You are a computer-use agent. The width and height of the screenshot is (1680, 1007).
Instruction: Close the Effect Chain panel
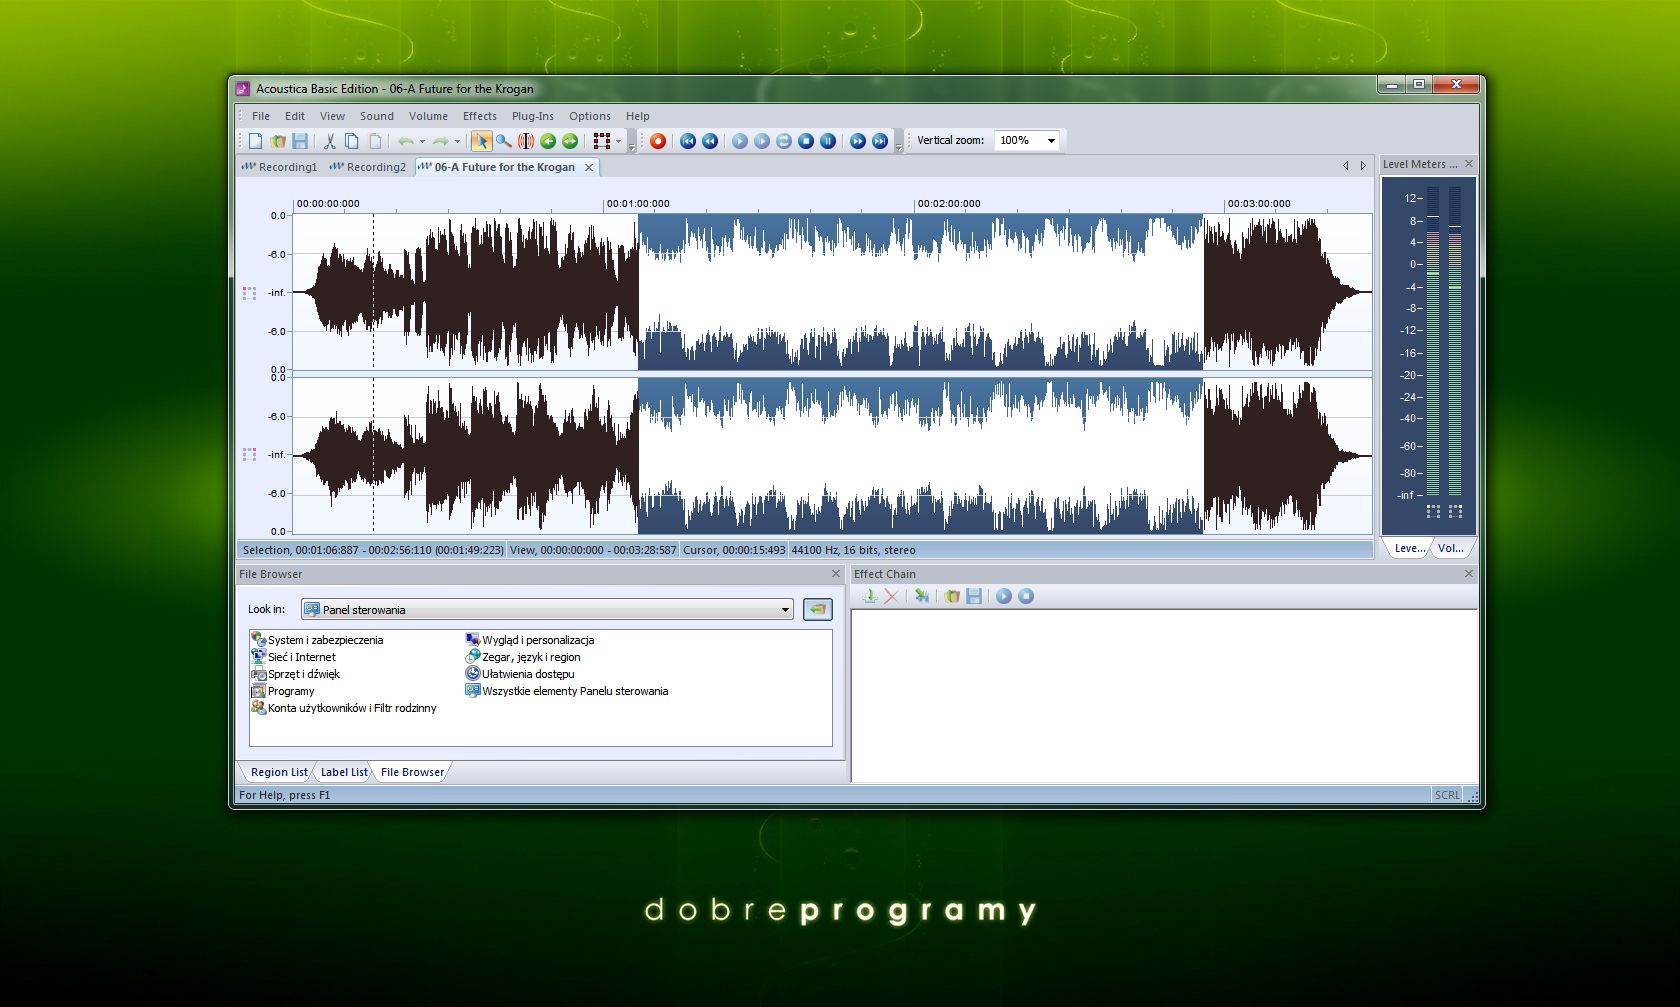point(1469,574)
